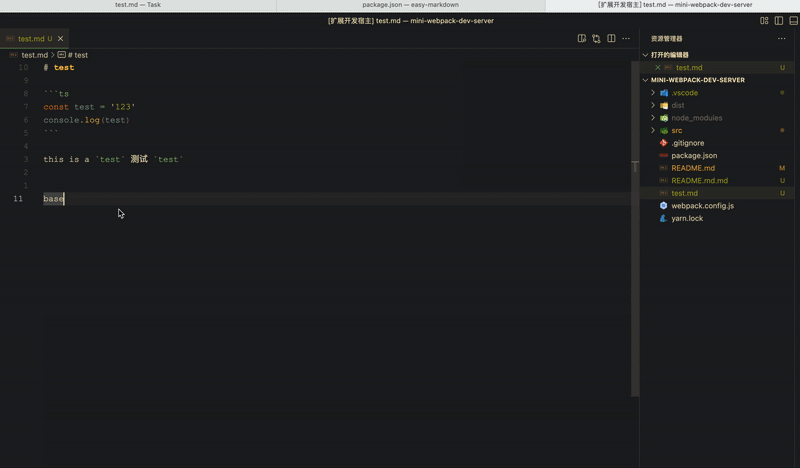Switch to test.md — mini-webpack-dev-server window tab
Image resolution: width=800 pixels, height=468 pixels.
tap(674, 5)
